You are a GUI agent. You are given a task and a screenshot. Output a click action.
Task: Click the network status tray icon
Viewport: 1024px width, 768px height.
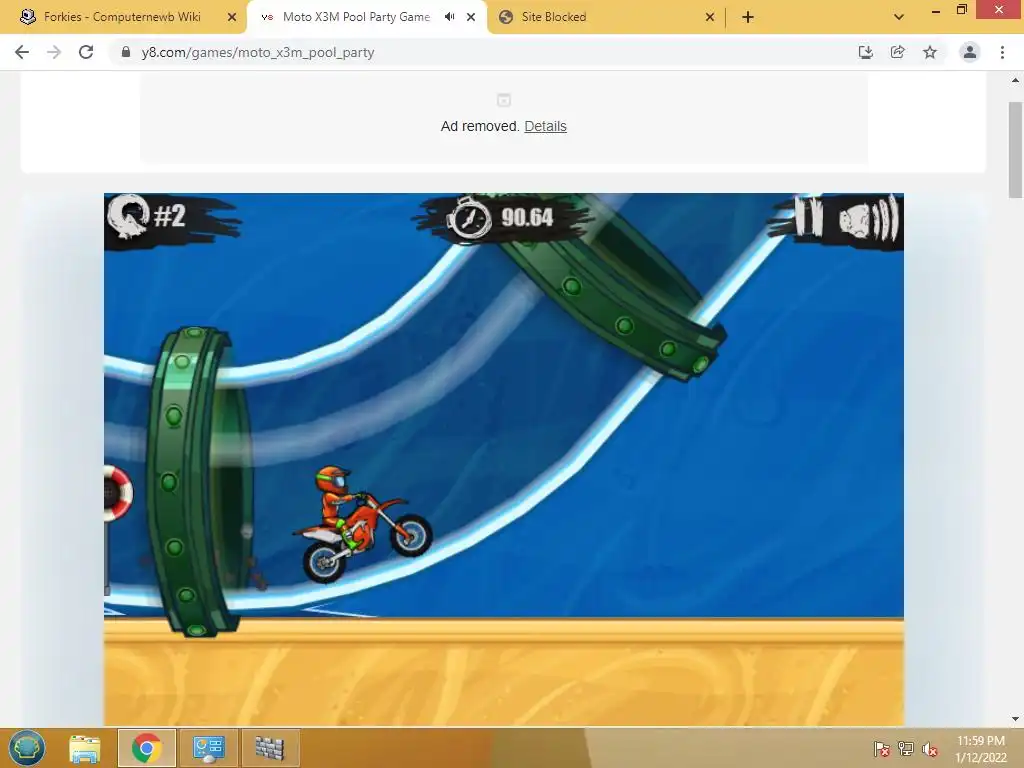pos(906,749)
